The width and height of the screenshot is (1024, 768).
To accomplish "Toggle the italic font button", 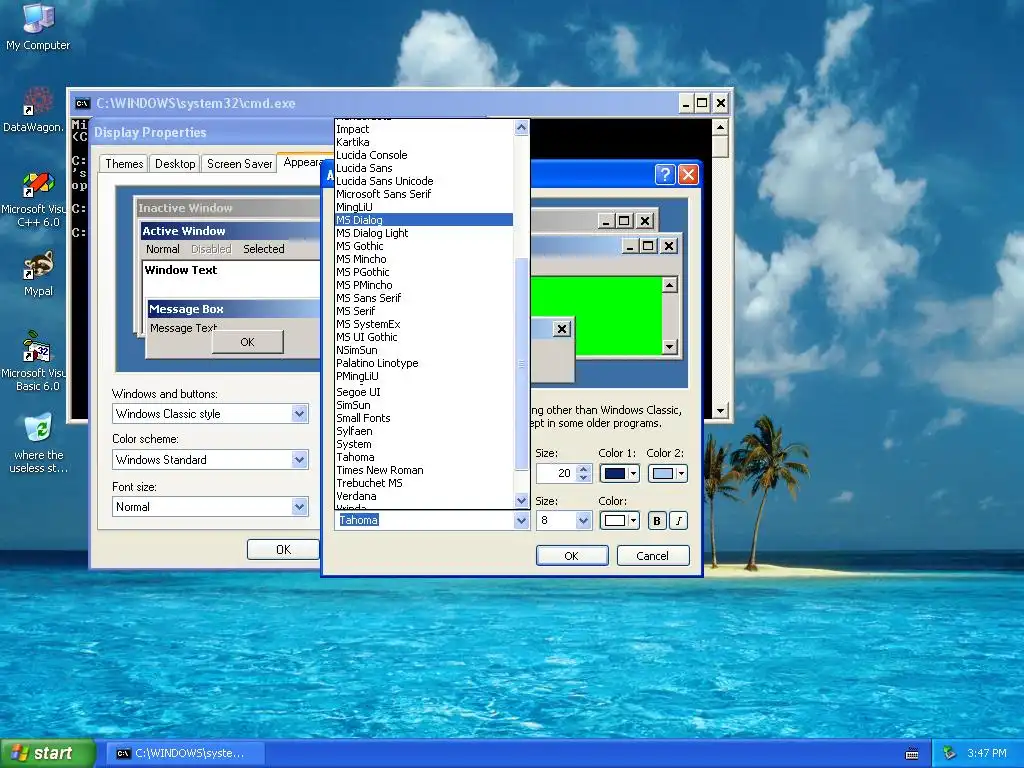I will (x=679, y=520).
